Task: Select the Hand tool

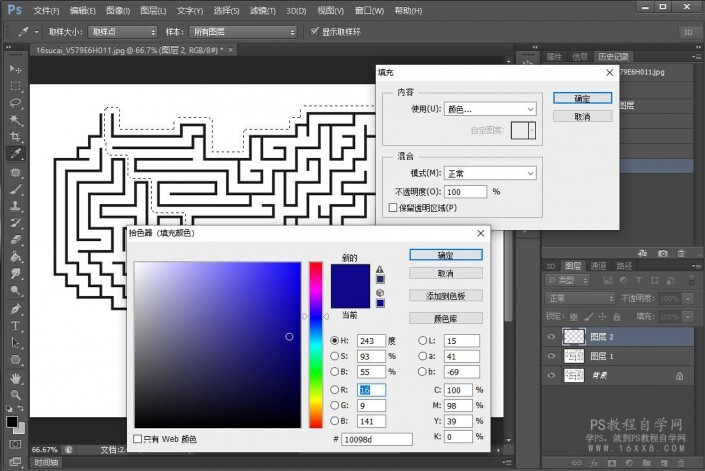Action: [x=16, y=379]
